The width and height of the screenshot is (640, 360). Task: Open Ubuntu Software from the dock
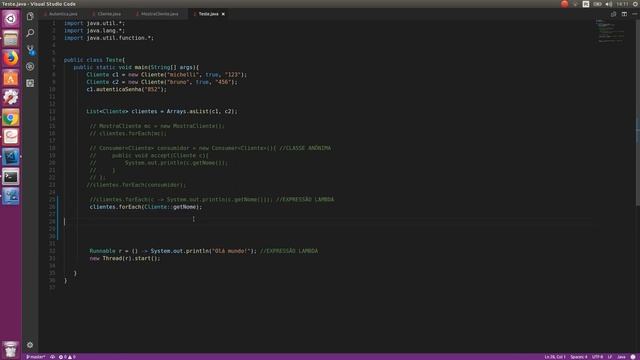tap(11, 78)
